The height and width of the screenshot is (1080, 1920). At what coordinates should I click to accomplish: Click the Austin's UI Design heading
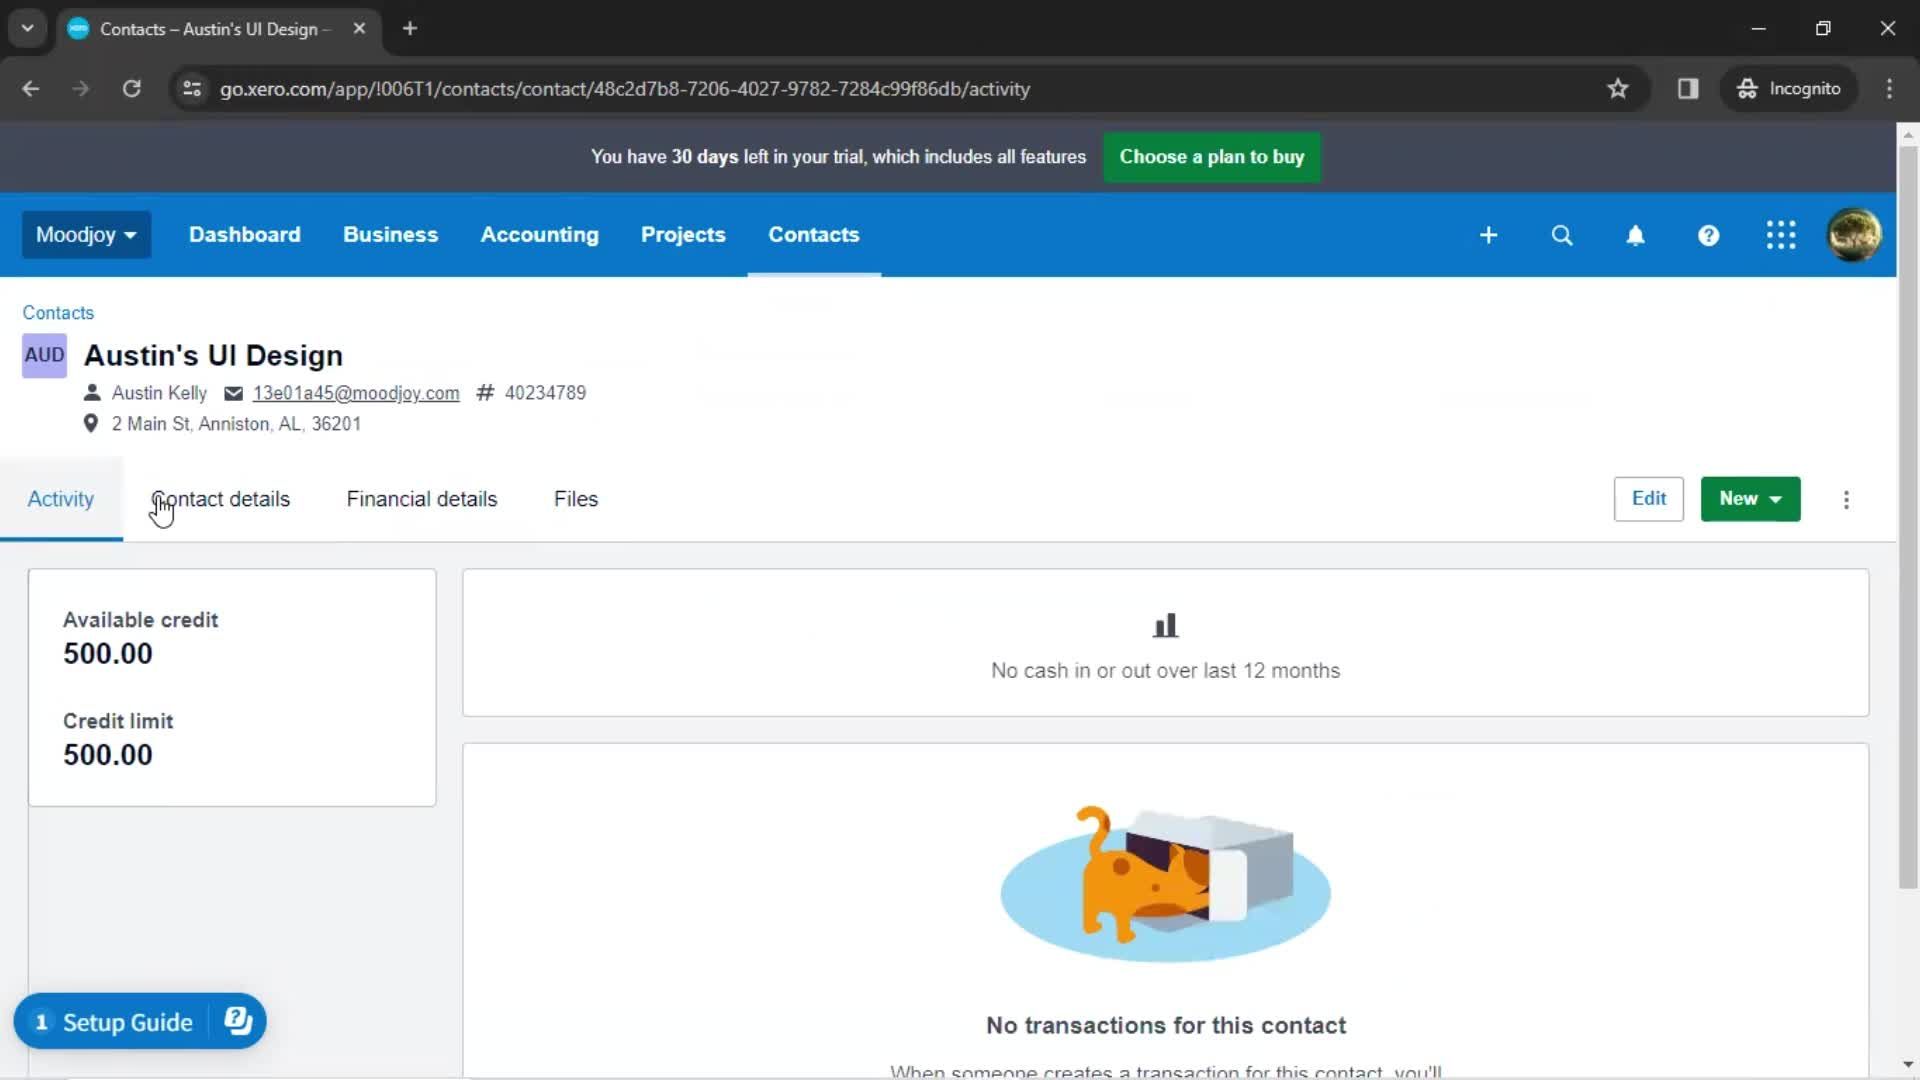click(x=213, y=356)
